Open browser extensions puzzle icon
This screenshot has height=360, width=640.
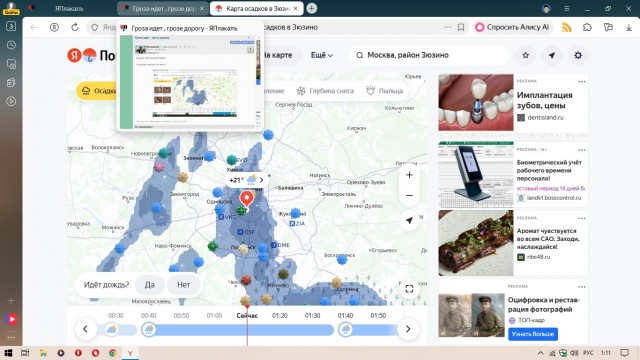pos(587,27)
